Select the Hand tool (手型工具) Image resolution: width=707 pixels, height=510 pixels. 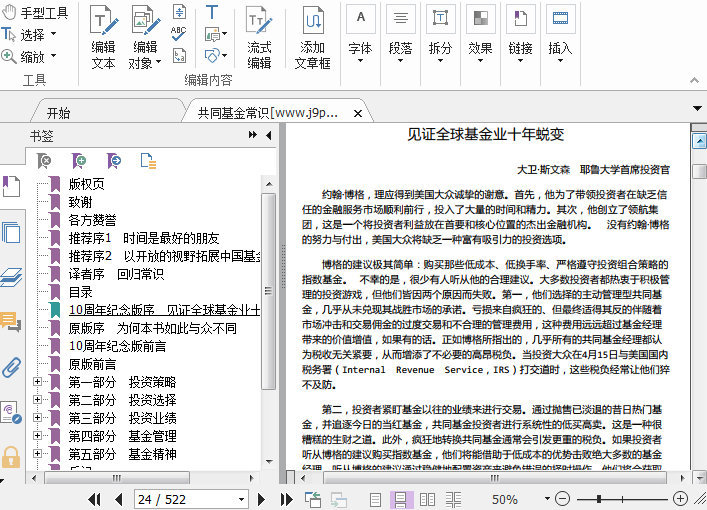point(36,13)
